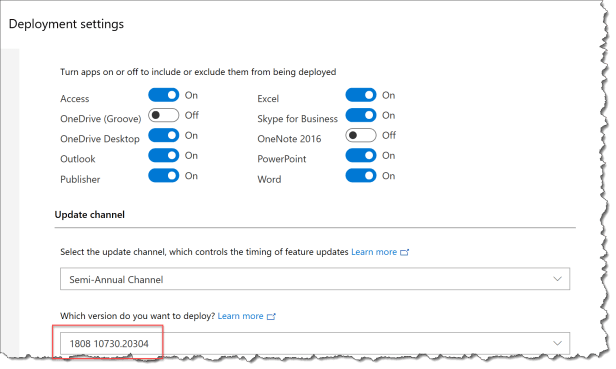
Task: Disable the Word app switch
Action: (x=361, y=176)
